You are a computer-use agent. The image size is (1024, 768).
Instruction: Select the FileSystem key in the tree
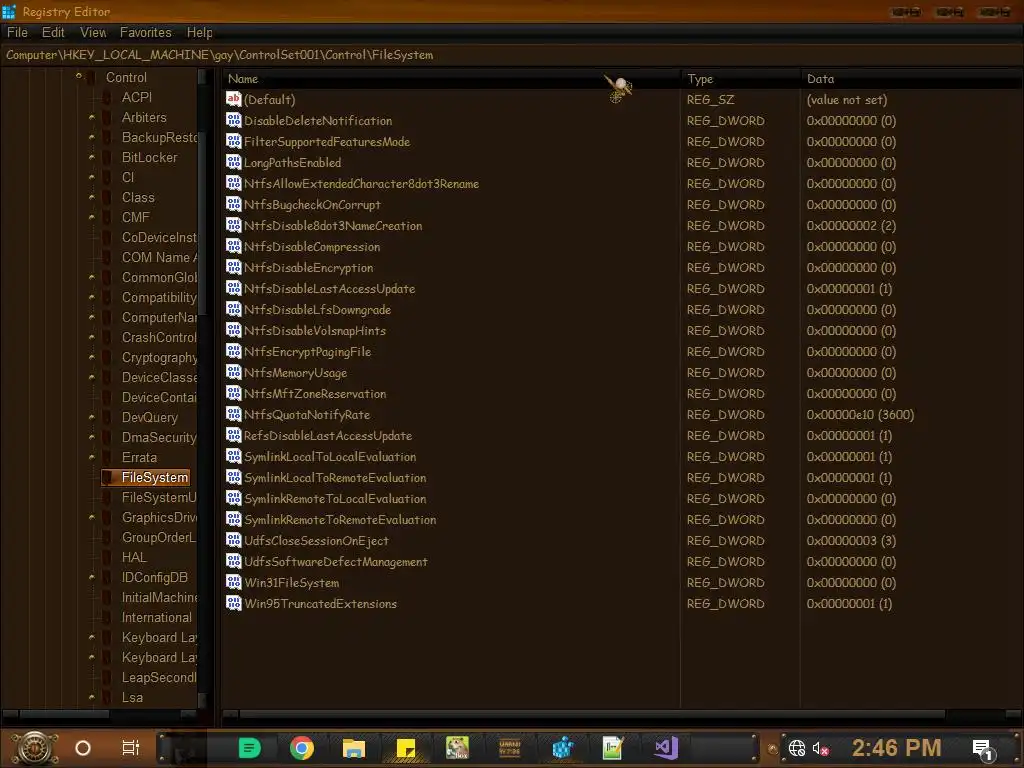[x=155, y=477]
